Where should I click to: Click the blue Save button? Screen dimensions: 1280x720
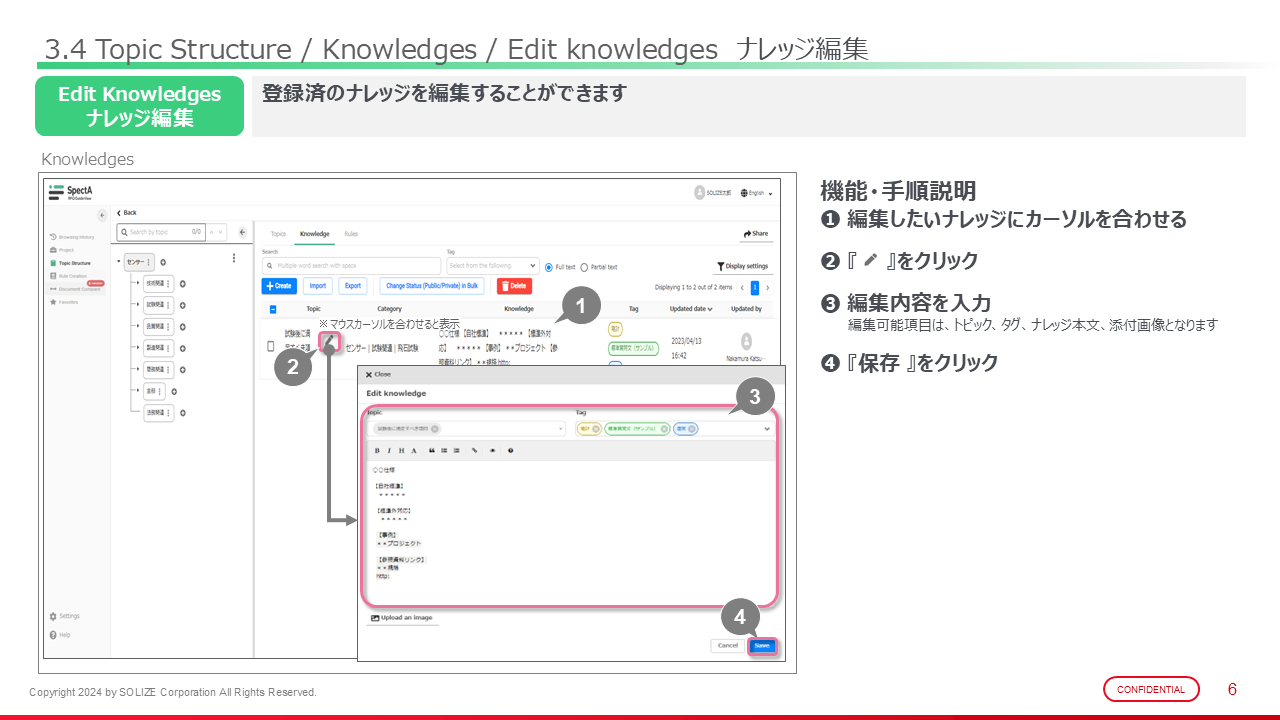click(762, 646)
